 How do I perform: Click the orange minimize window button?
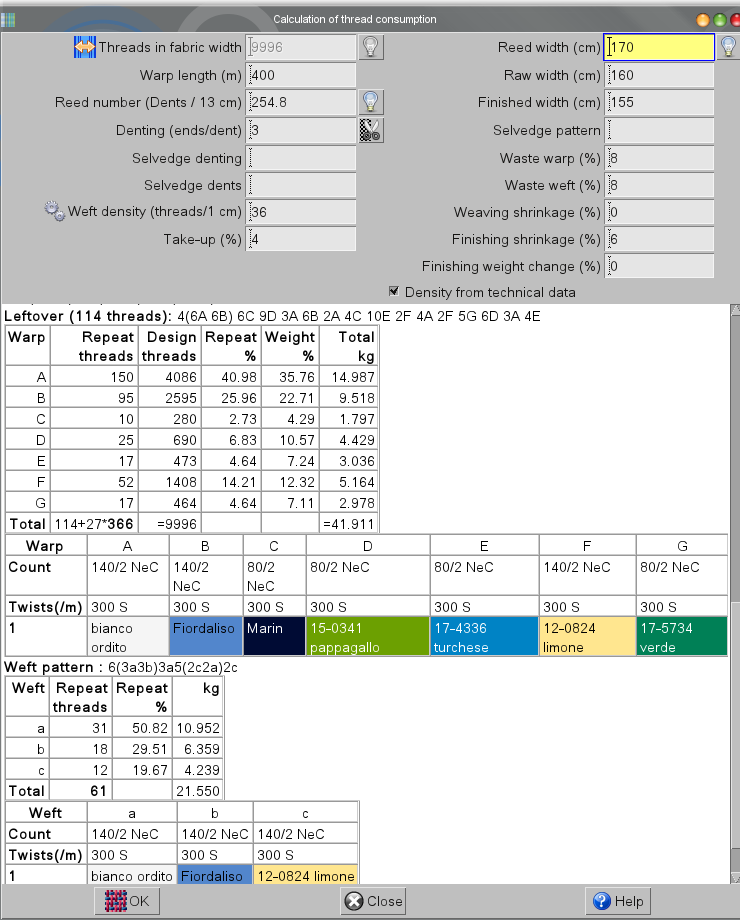coord(702,19)
